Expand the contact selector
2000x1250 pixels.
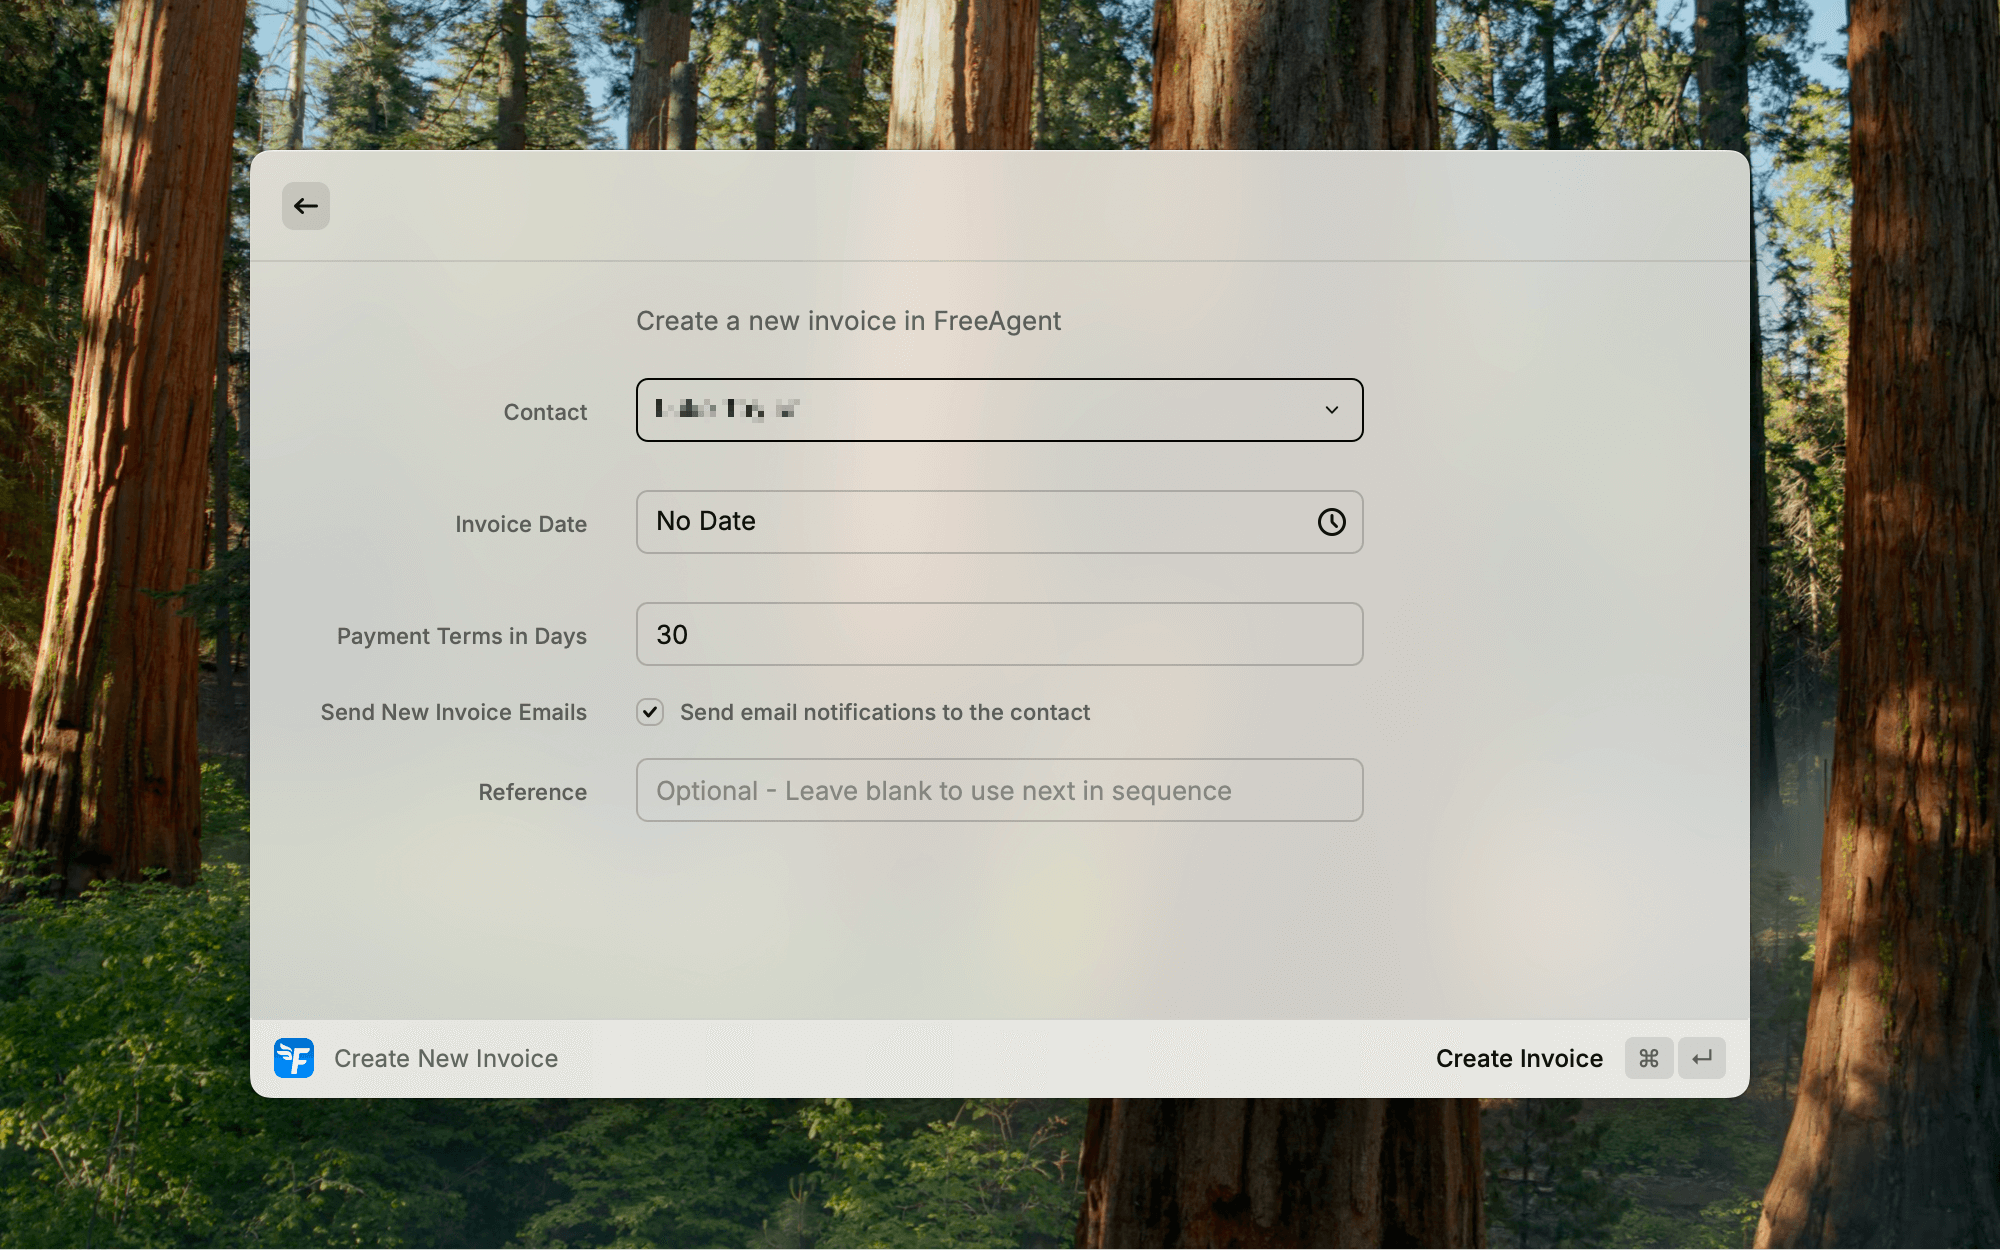coord(1000,410)
